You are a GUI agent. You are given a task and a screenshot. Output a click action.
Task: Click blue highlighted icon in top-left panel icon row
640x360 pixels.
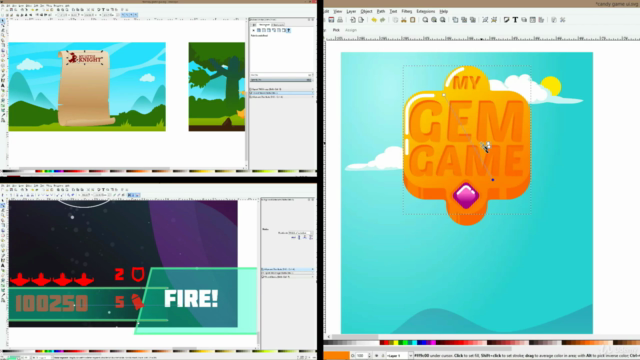289,30
